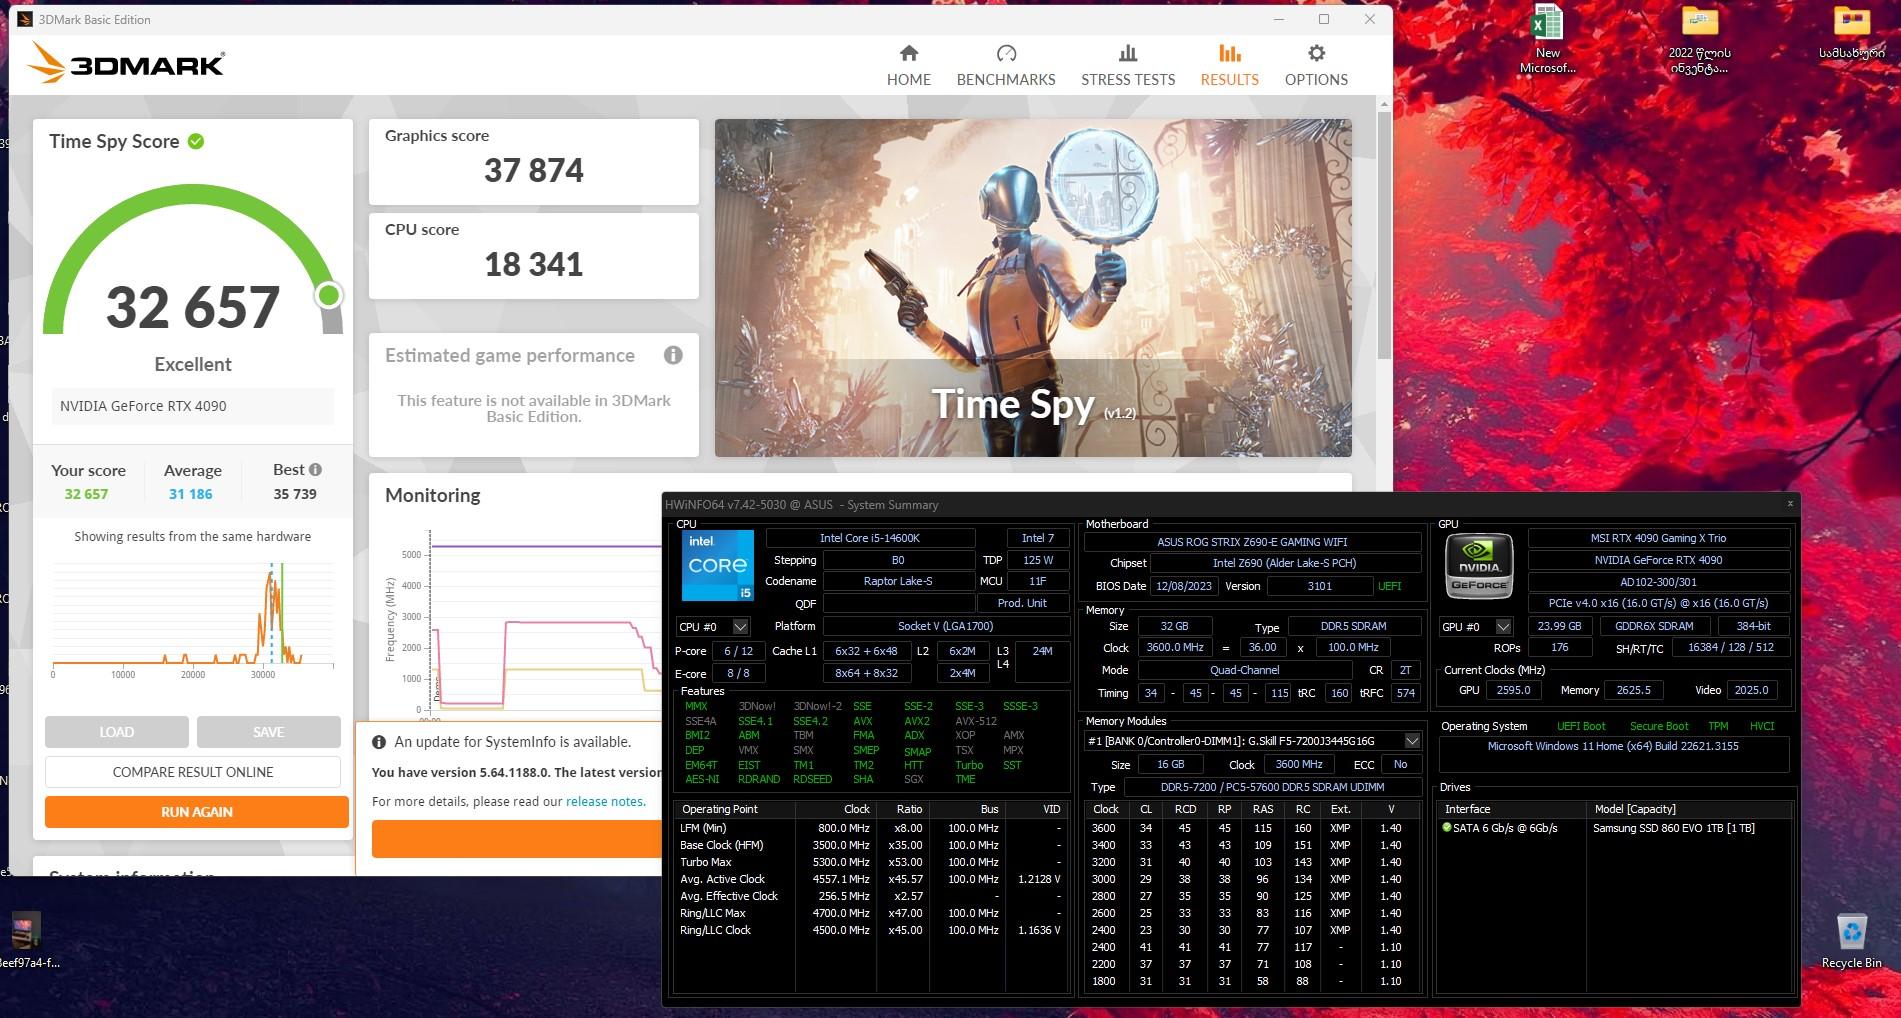
Task: Open Stress Tests bar chart icon
Action: click(1127, 53)
